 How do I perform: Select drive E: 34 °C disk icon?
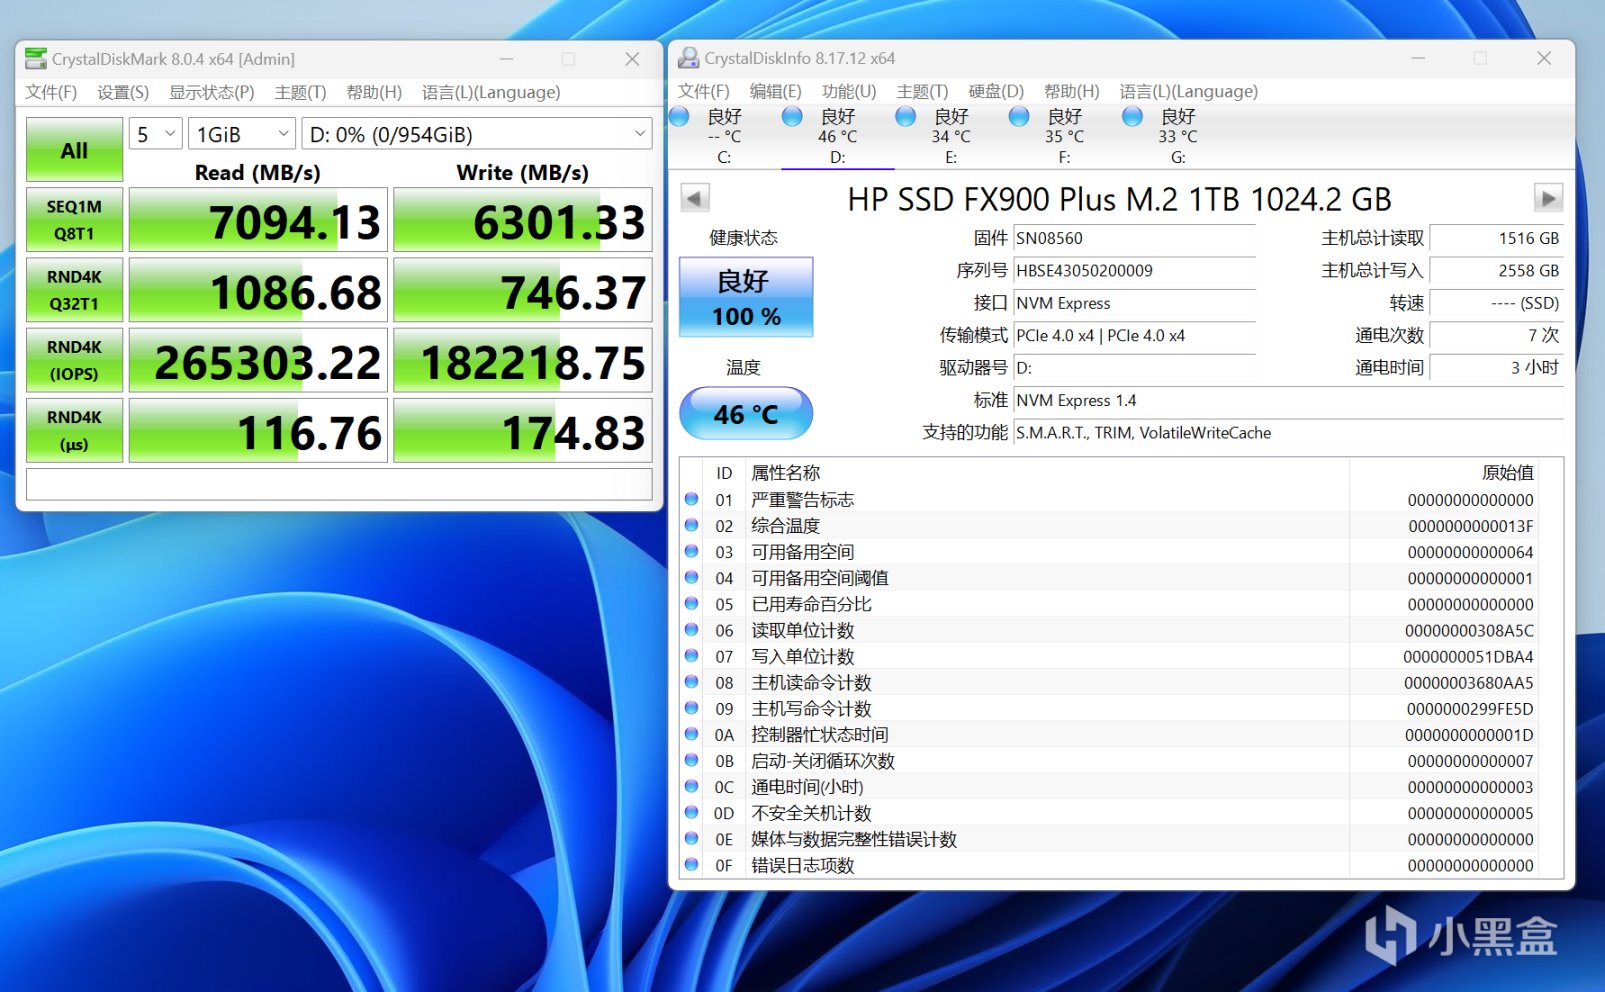coord(906,117)
